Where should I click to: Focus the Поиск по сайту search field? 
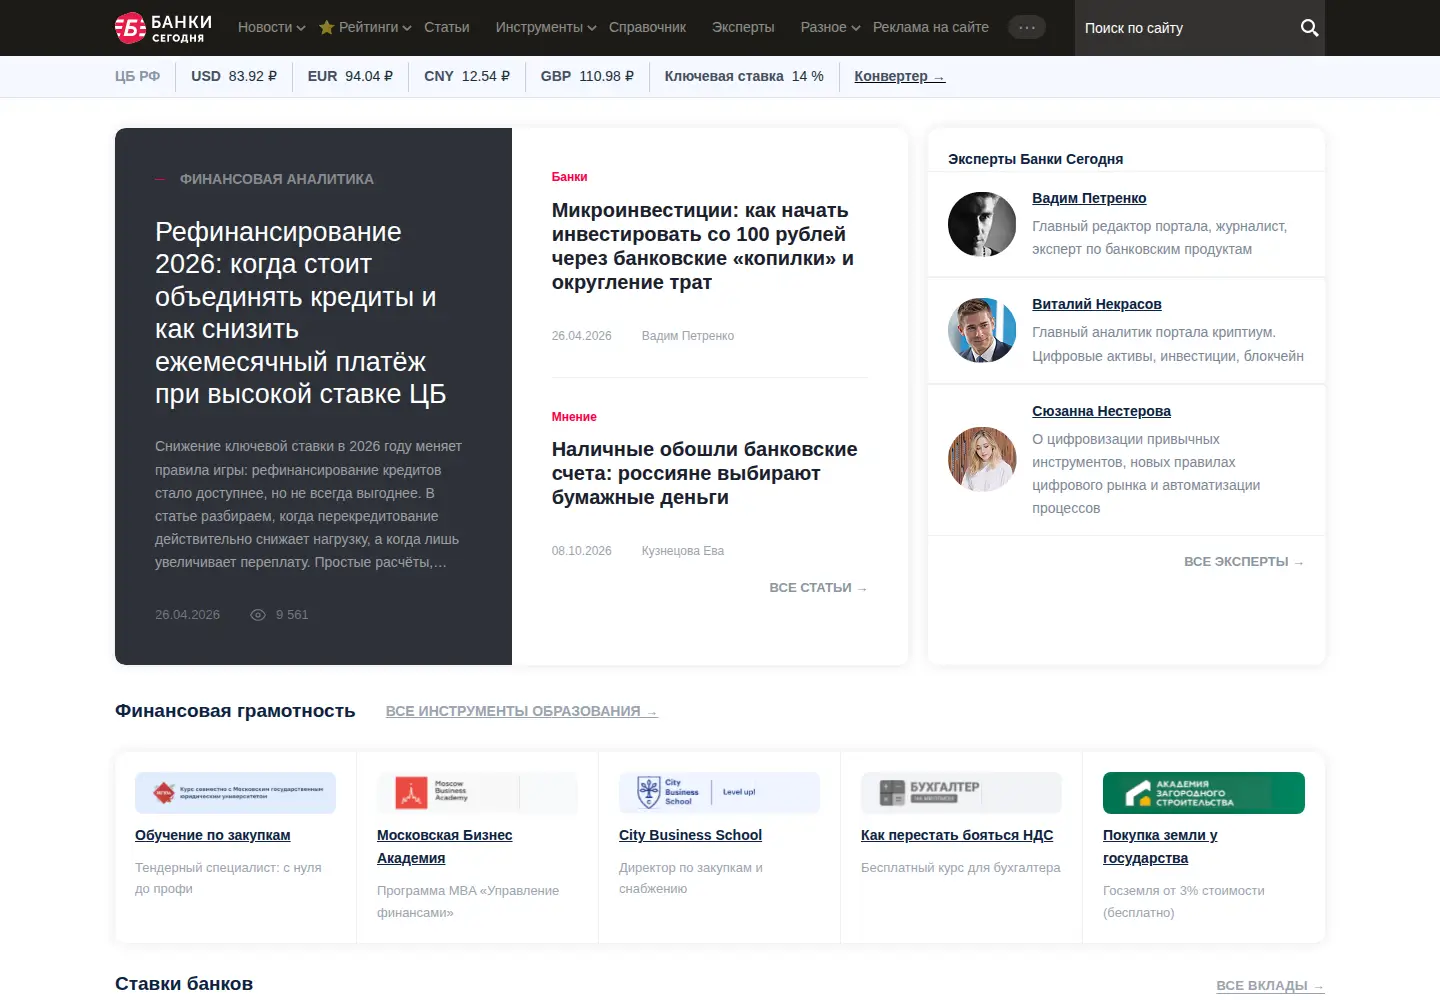tap(1185, 28)
